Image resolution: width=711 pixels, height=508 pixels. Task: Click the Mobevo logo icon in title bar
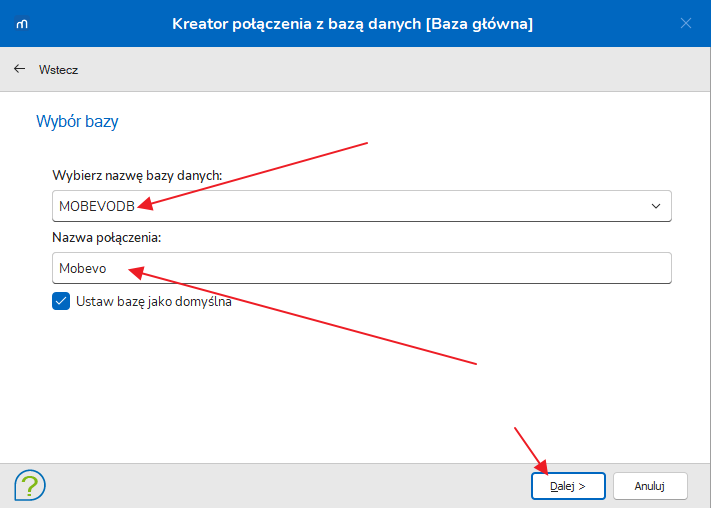[22, 24]
